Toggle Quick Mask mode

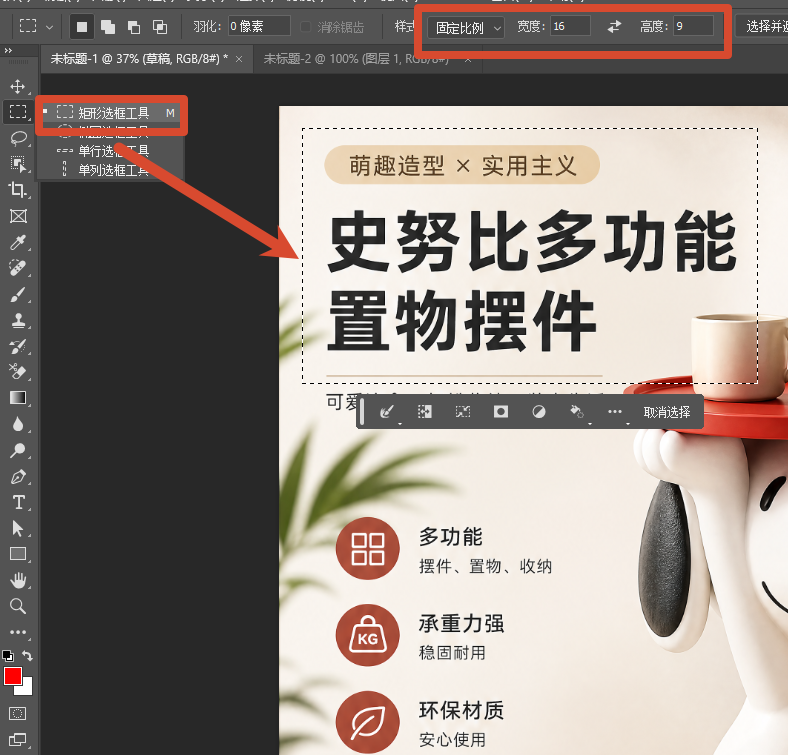(18, 713)
